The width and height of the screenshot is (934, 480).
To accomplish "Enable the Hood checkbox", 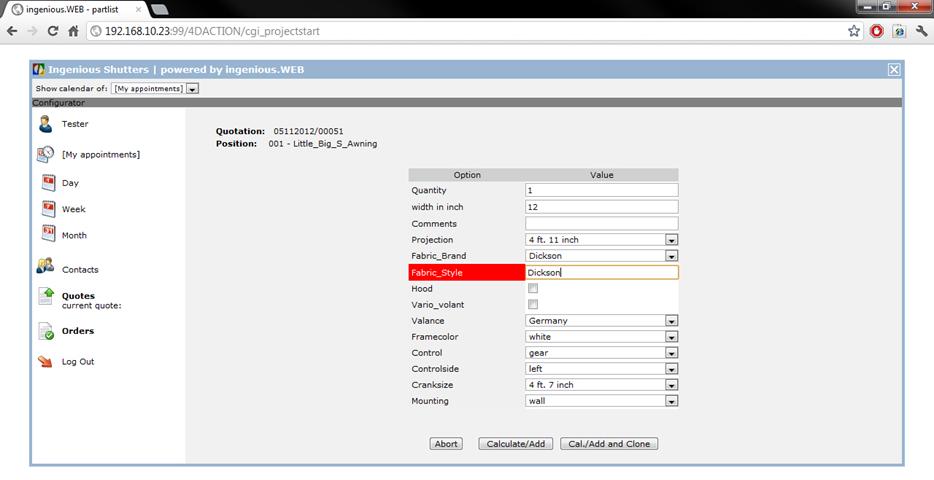I will (x=533, y=289).
